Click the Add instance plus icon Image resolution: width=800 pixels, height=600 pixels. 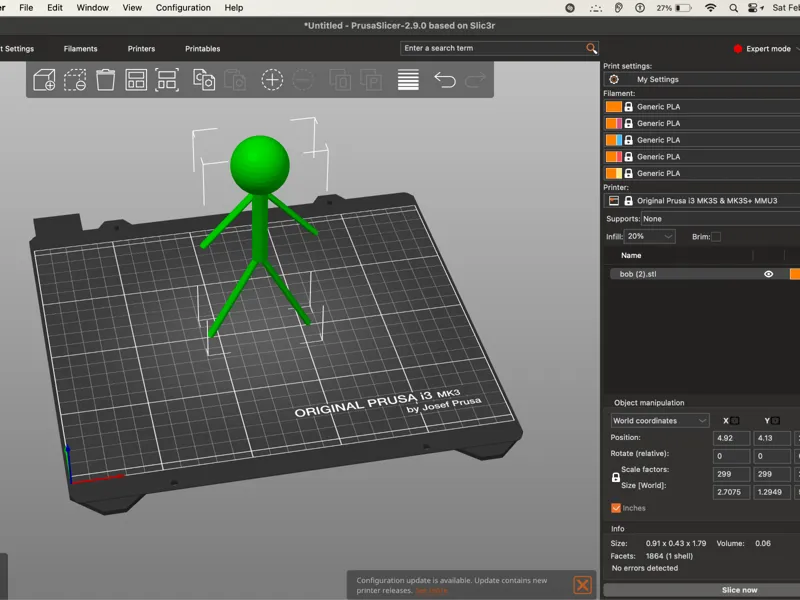pyautogui.click(x=272, y=80)
